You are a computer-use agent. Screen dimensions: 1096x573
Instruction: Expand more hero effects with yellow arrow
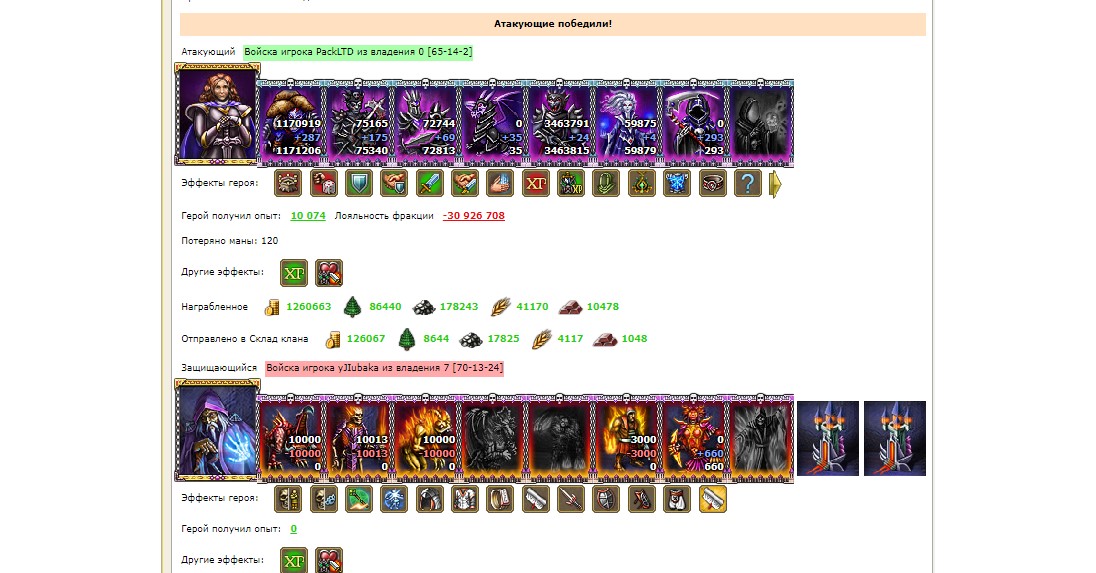[x=775, y=184]
